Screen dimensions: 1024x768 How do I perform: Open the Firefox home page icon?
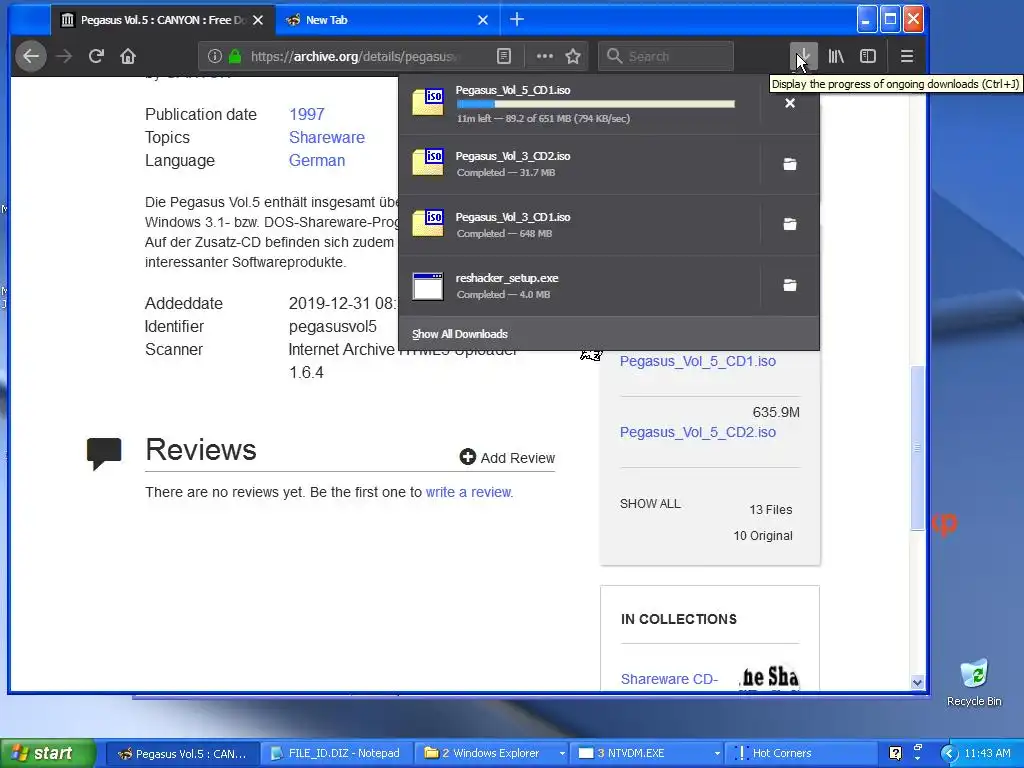pos(128,56)
